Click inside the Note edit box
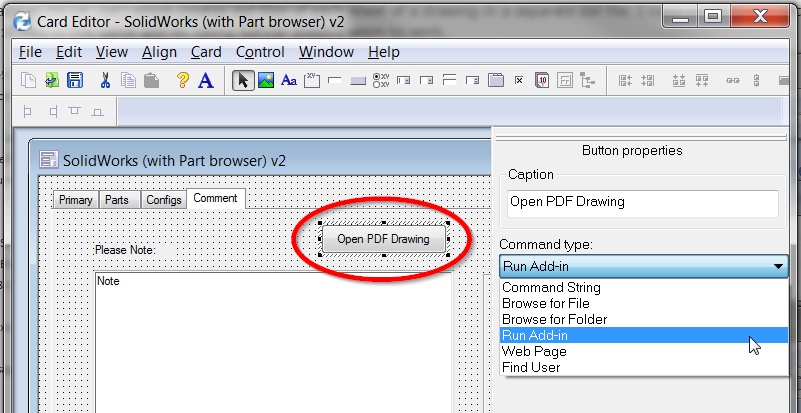801x413 pixels. point(273,342)
